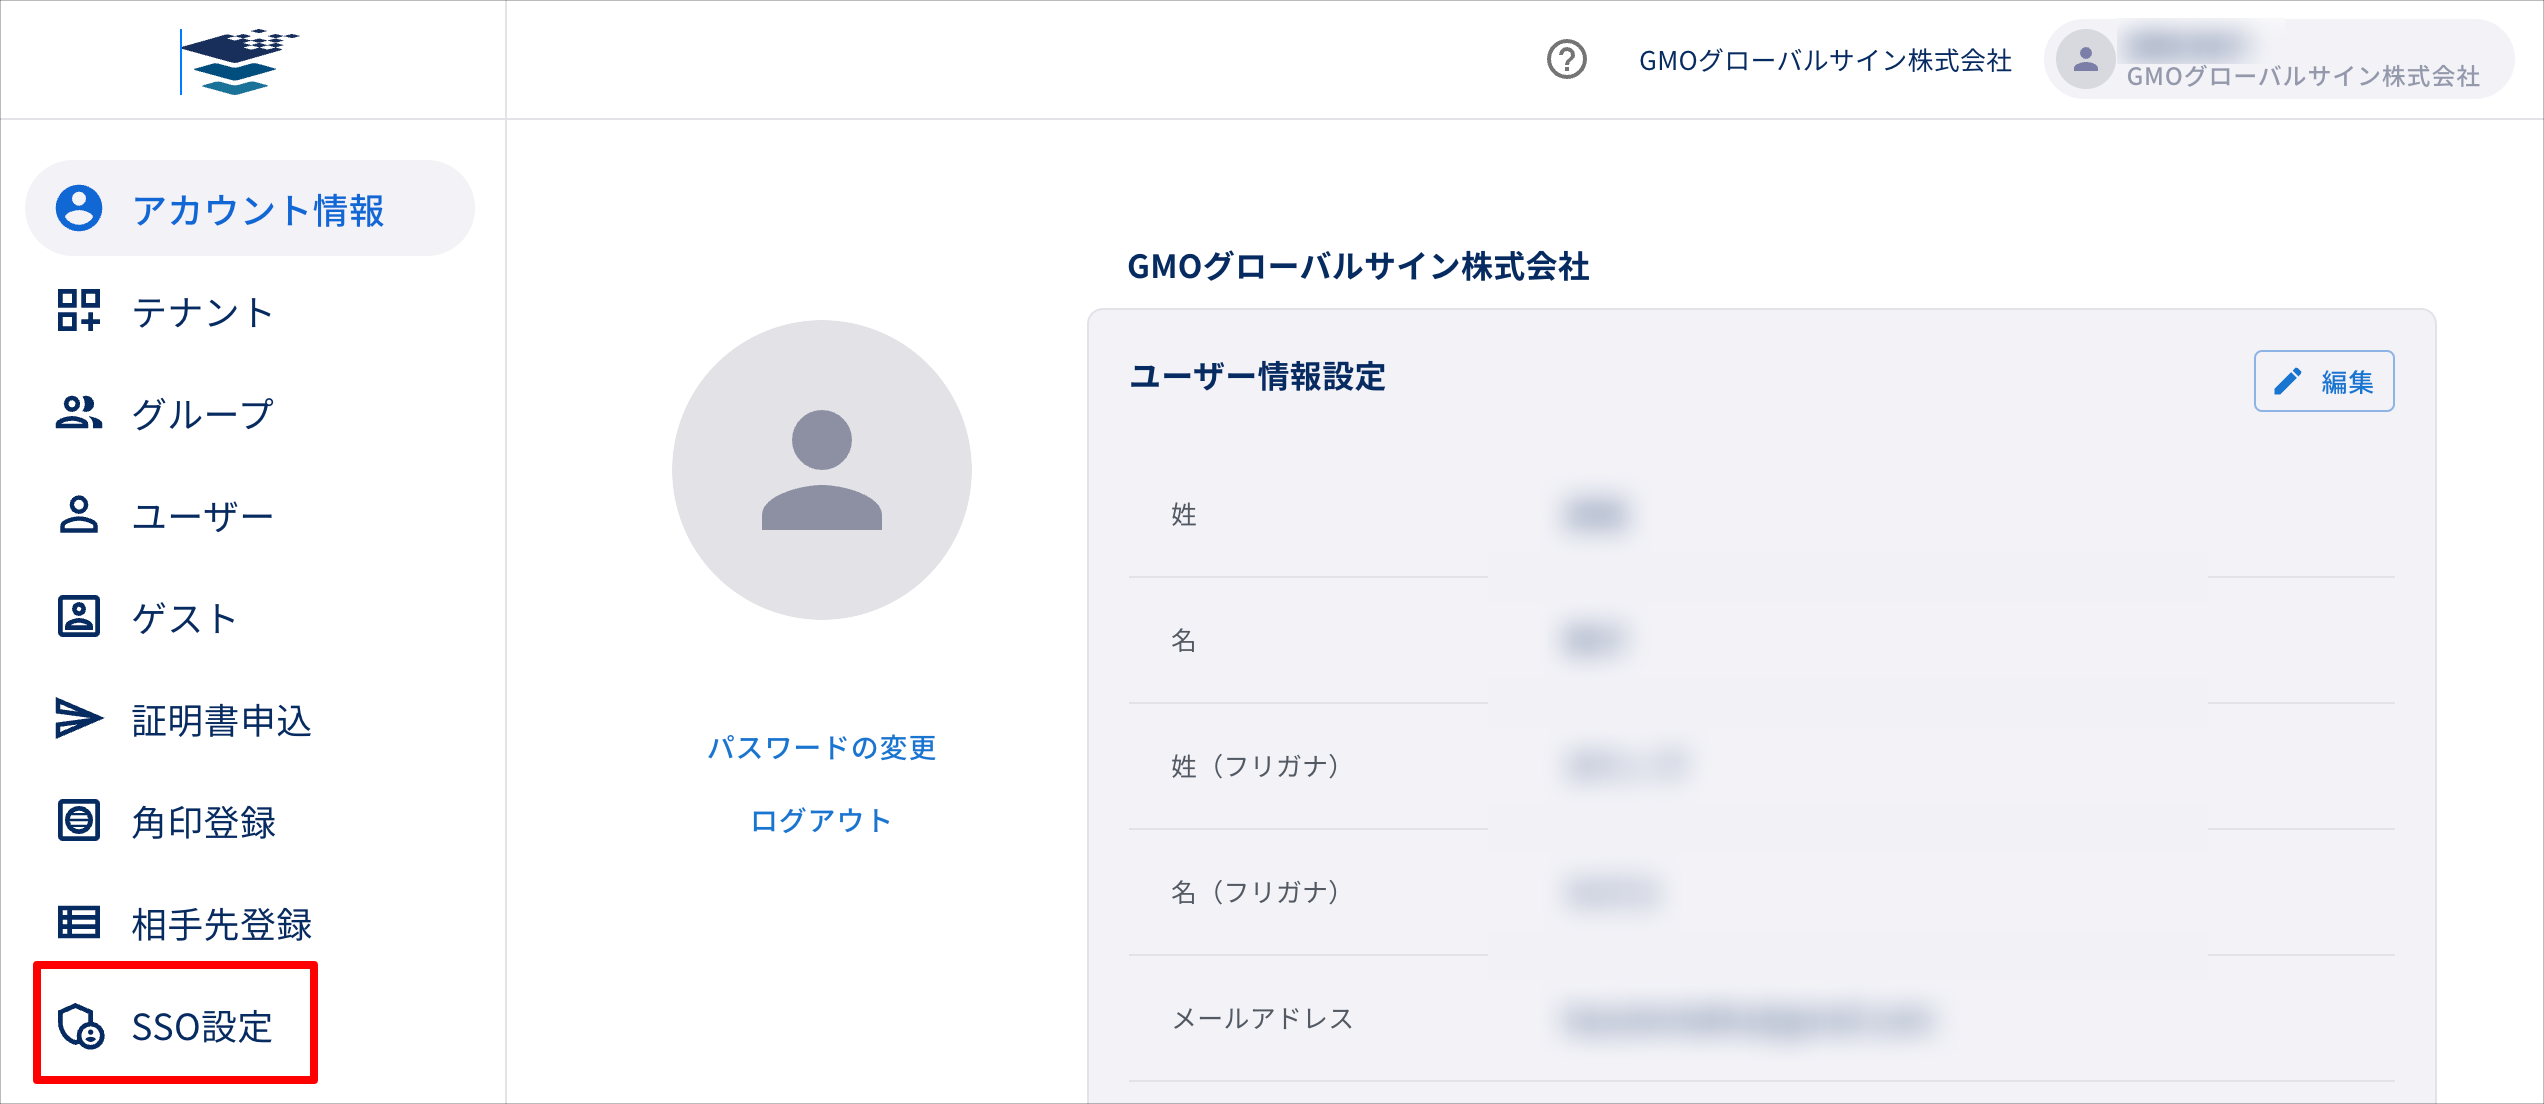This screenshot has height=1104, width=2544.
Task: Open 証明書申込 menu entry
Action: click(x=250, y=719)
